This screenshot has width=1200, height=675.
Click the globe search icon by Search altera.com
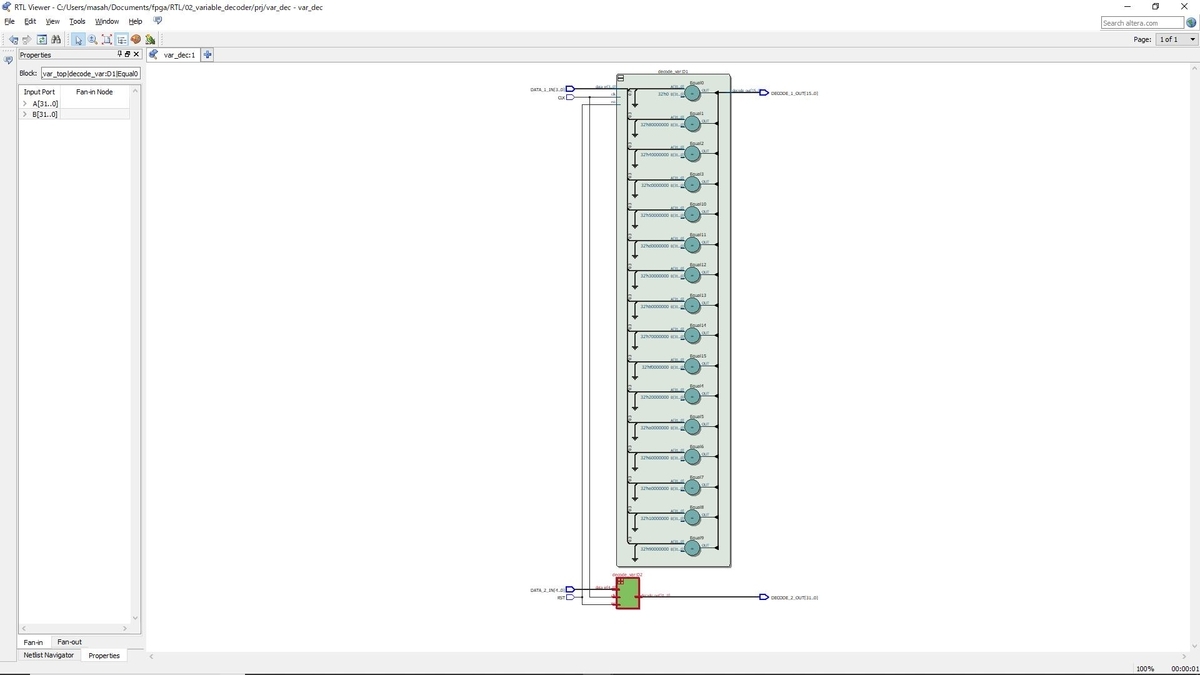coord(1191,22)
